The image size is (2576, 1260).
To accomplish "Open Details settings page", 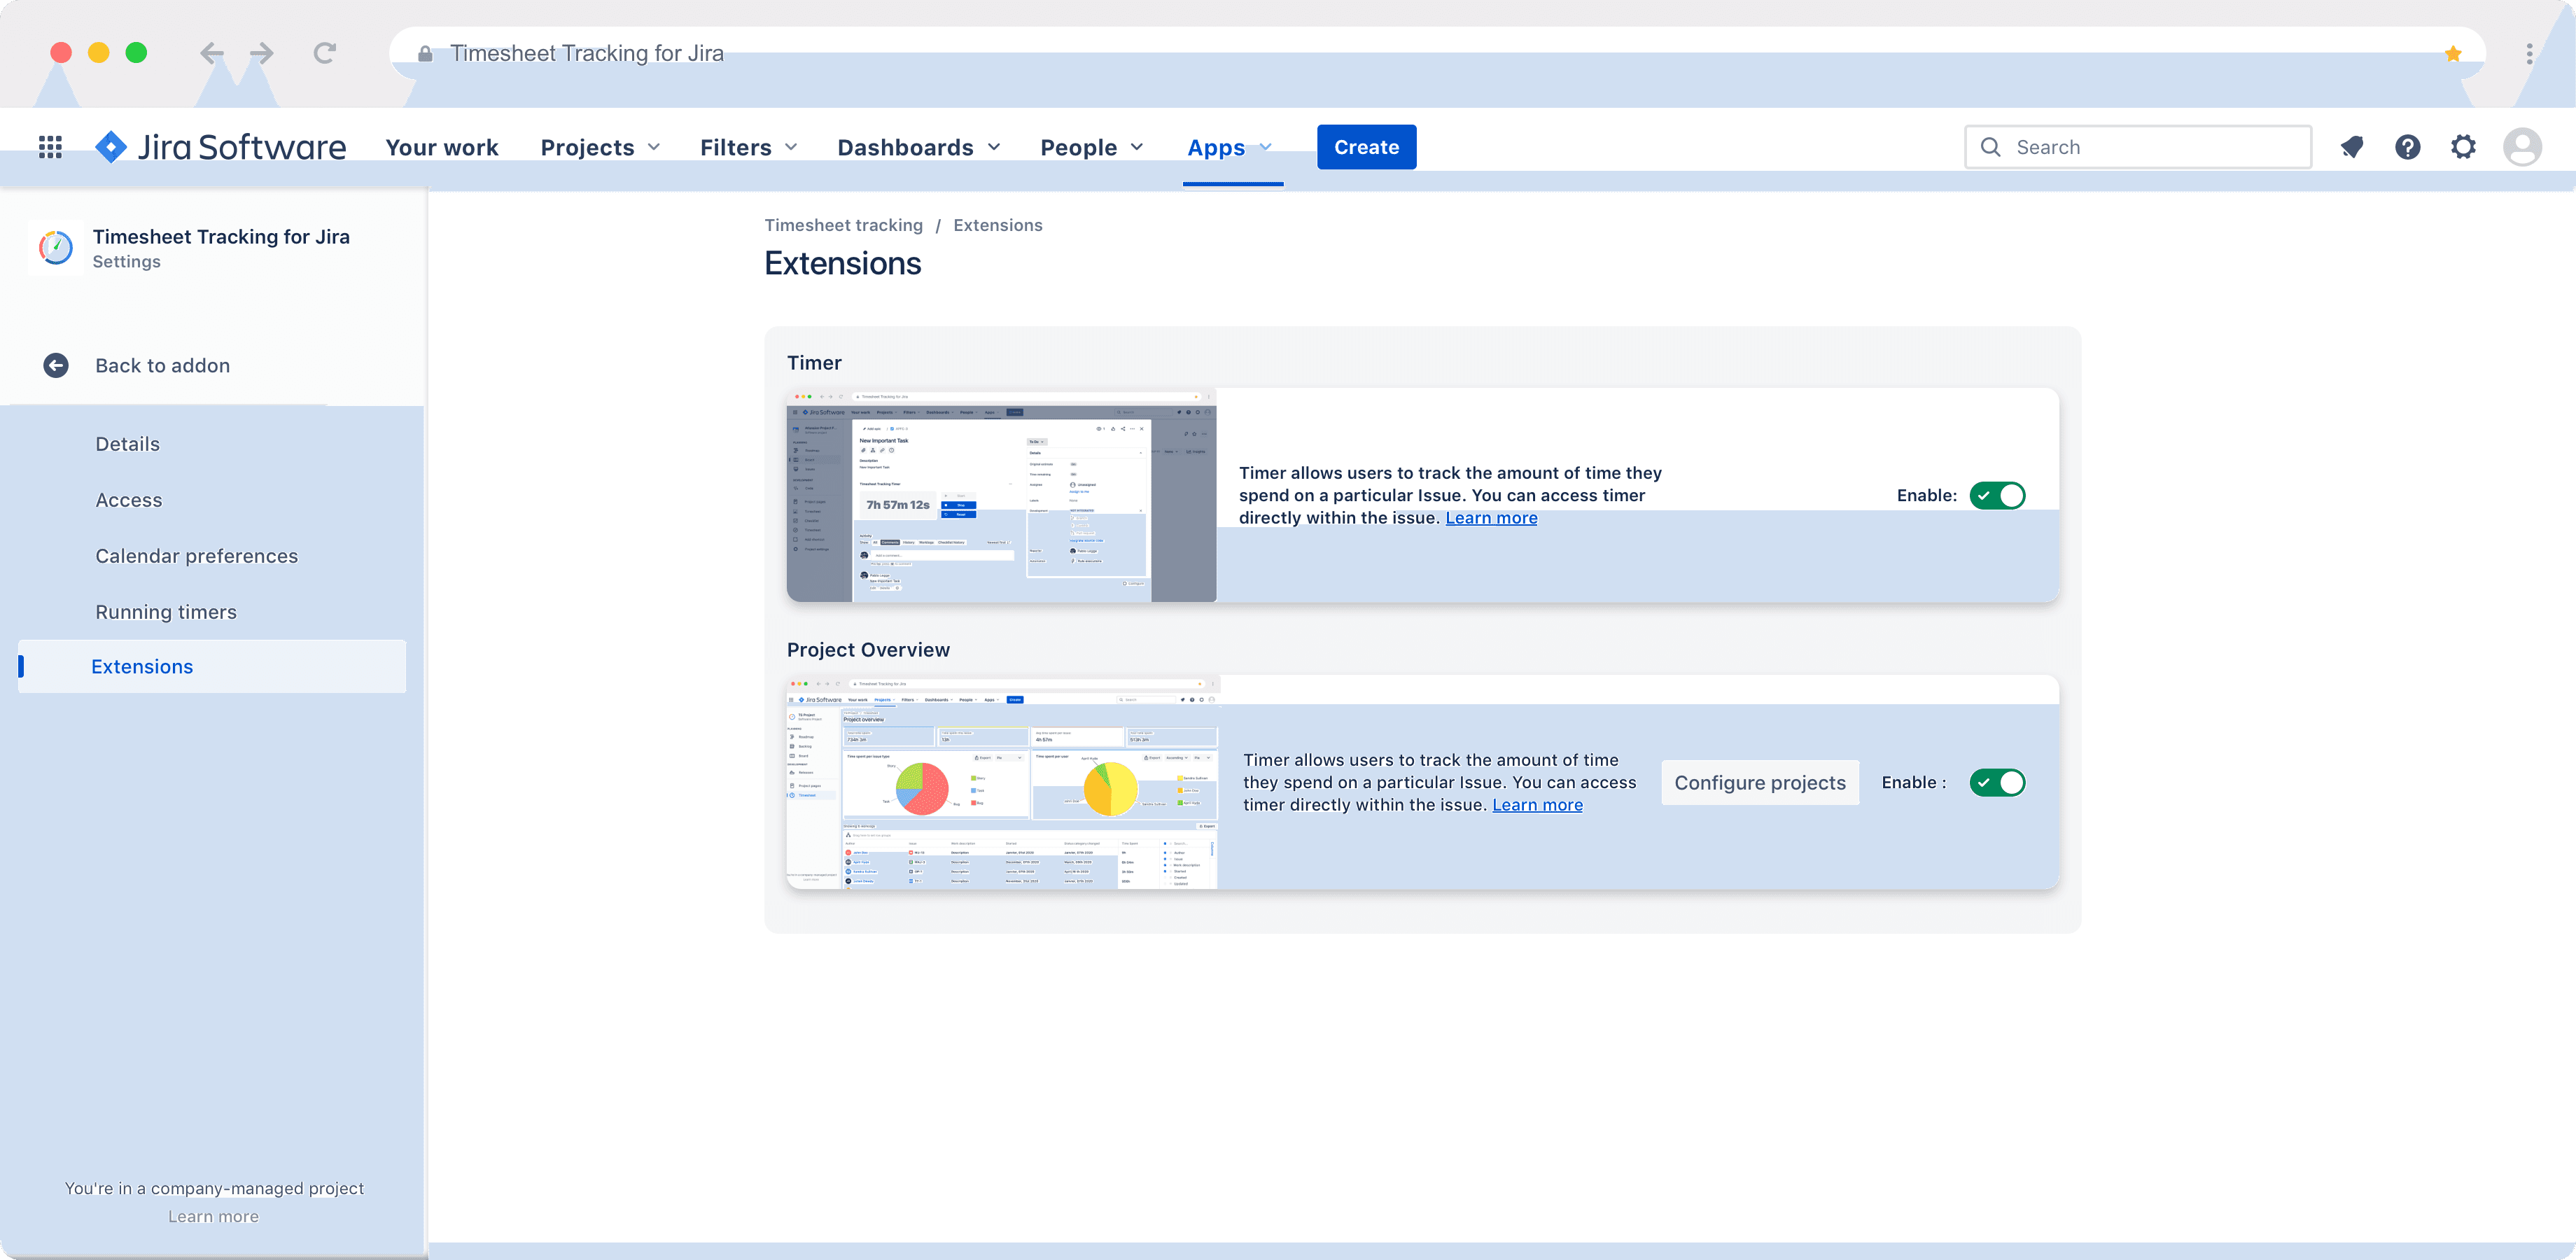I will pyautogui.click(x=127, y=444).
